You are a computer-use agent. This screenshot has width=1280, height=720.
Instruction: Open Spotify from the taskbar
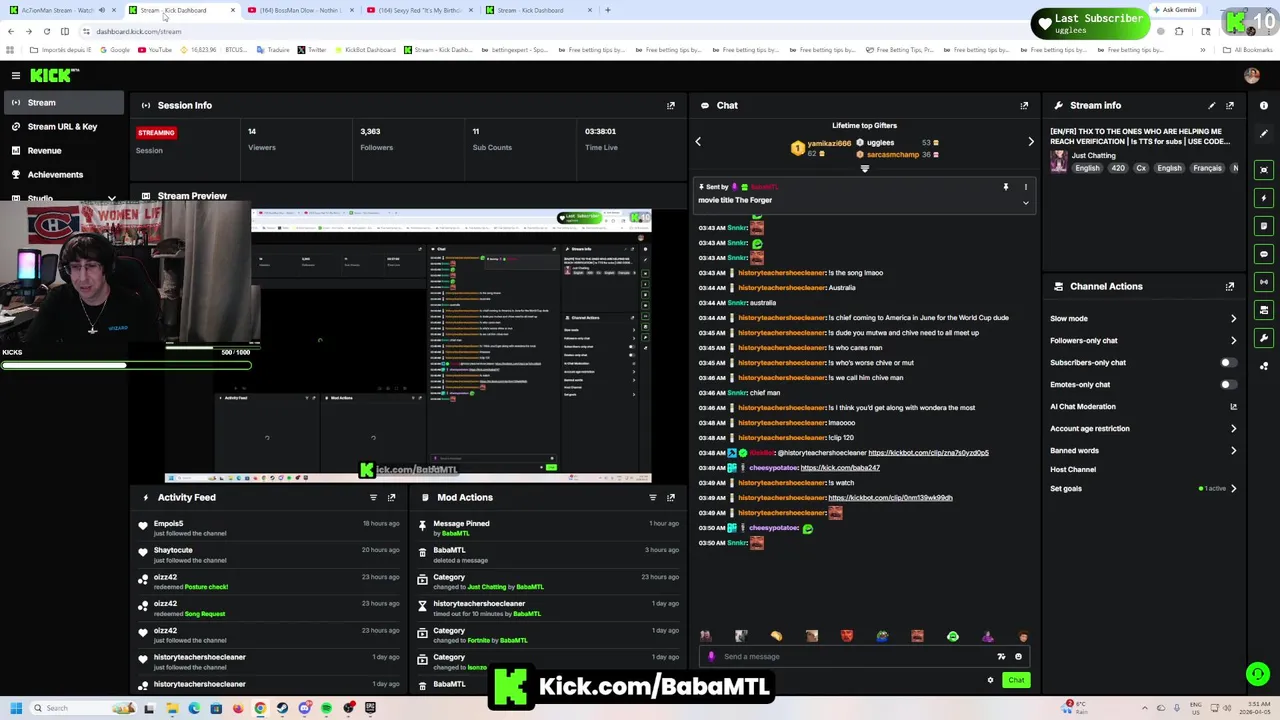point(326,708)
